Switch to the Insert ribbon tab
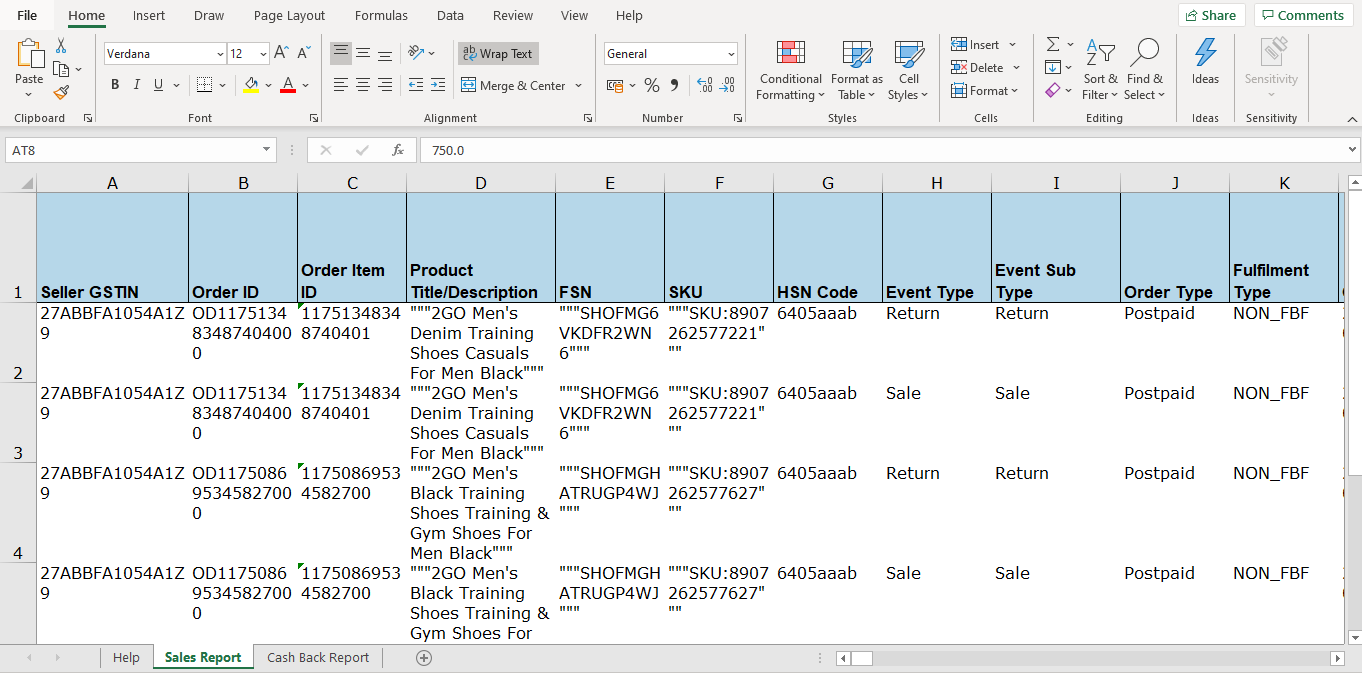This screenshot has height=673, width=1362. (149, 15)
